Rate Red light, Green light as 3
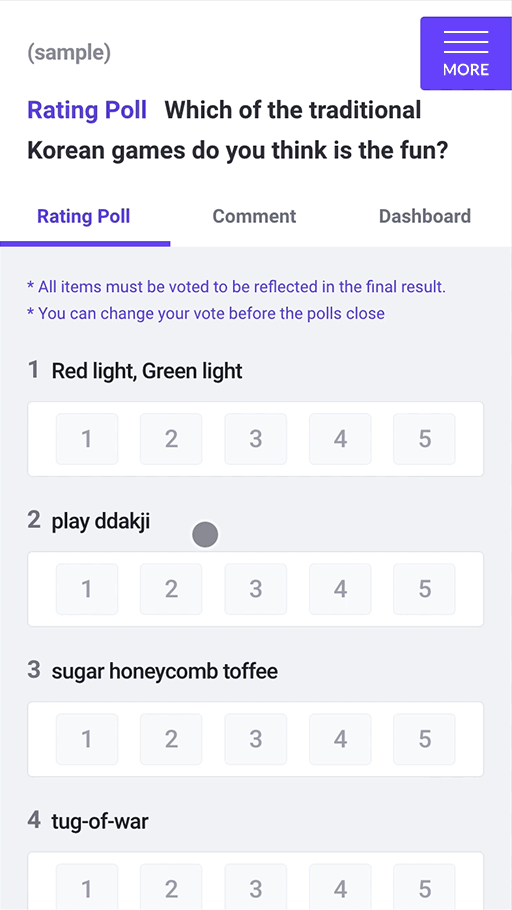Viewport: 512px width, 910px height. [x=255, y=439]
